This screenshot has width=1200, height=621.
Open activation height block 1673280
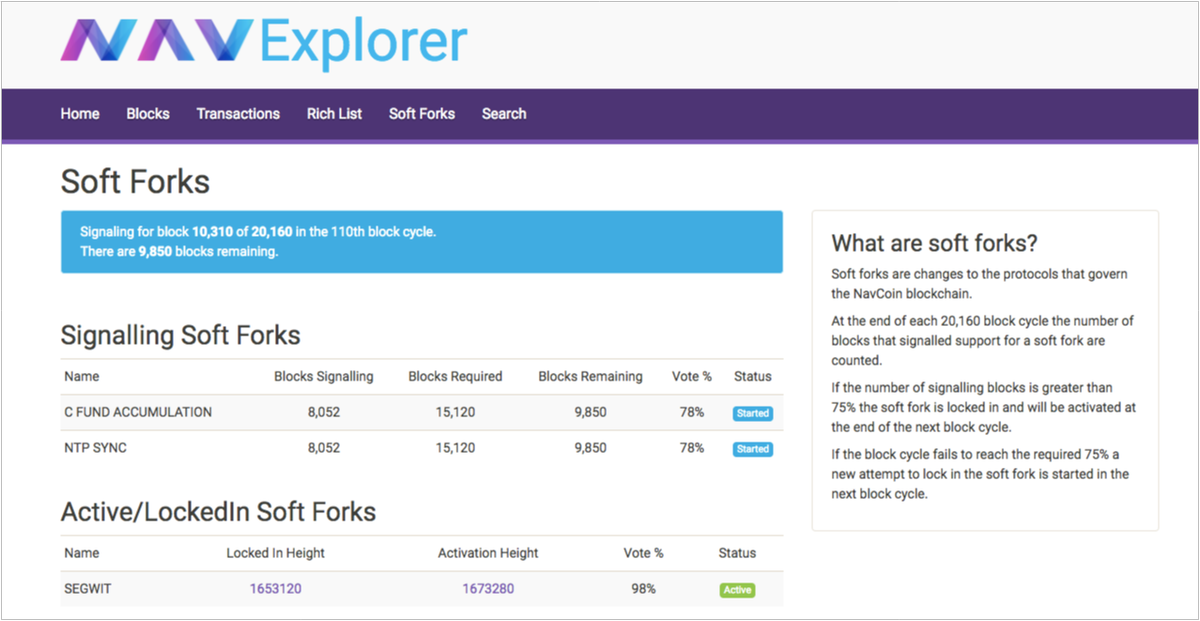[x=488, y=589]
